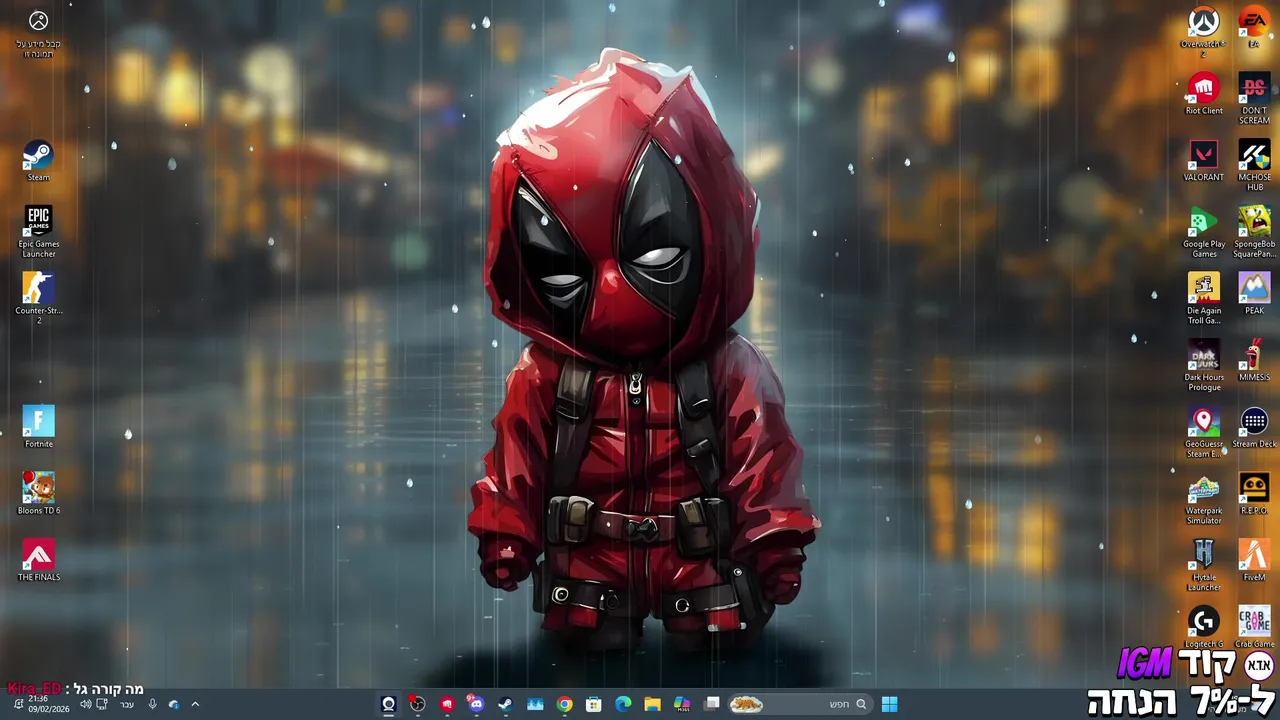Select the Riot Client desktop icon
1280x720 pixels.
point(1203,94)
